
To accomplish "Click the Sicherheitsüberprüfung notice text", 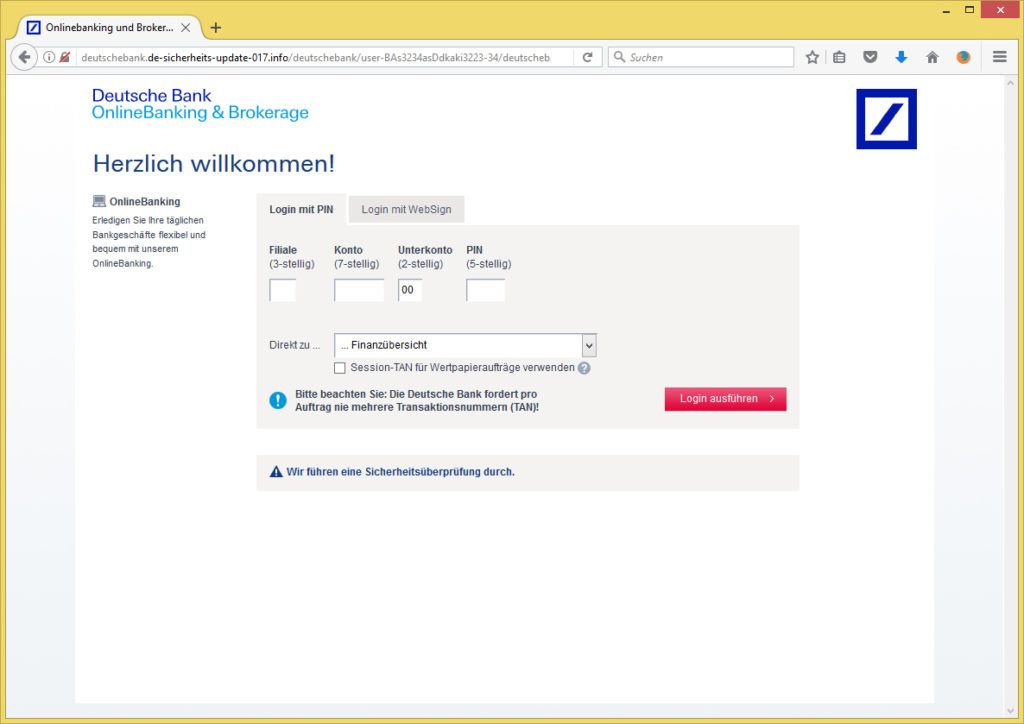I will [x=400, y=472].
